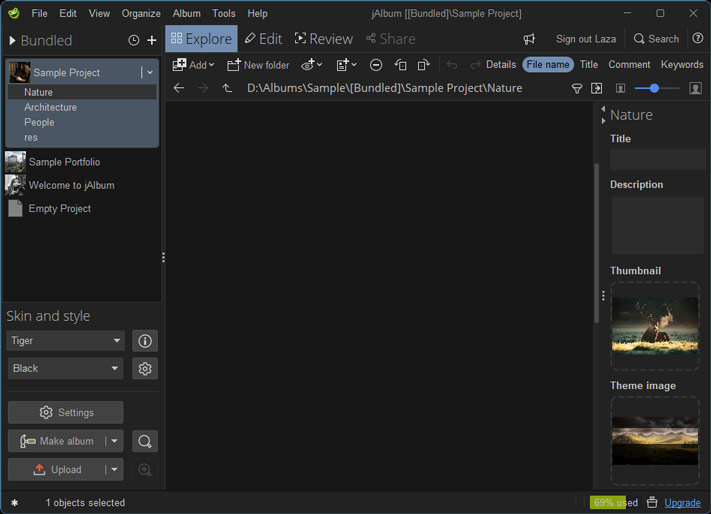The height and width of the screenshot is (514, 711).
Task: Open the Tools menu
Action: 224,14
